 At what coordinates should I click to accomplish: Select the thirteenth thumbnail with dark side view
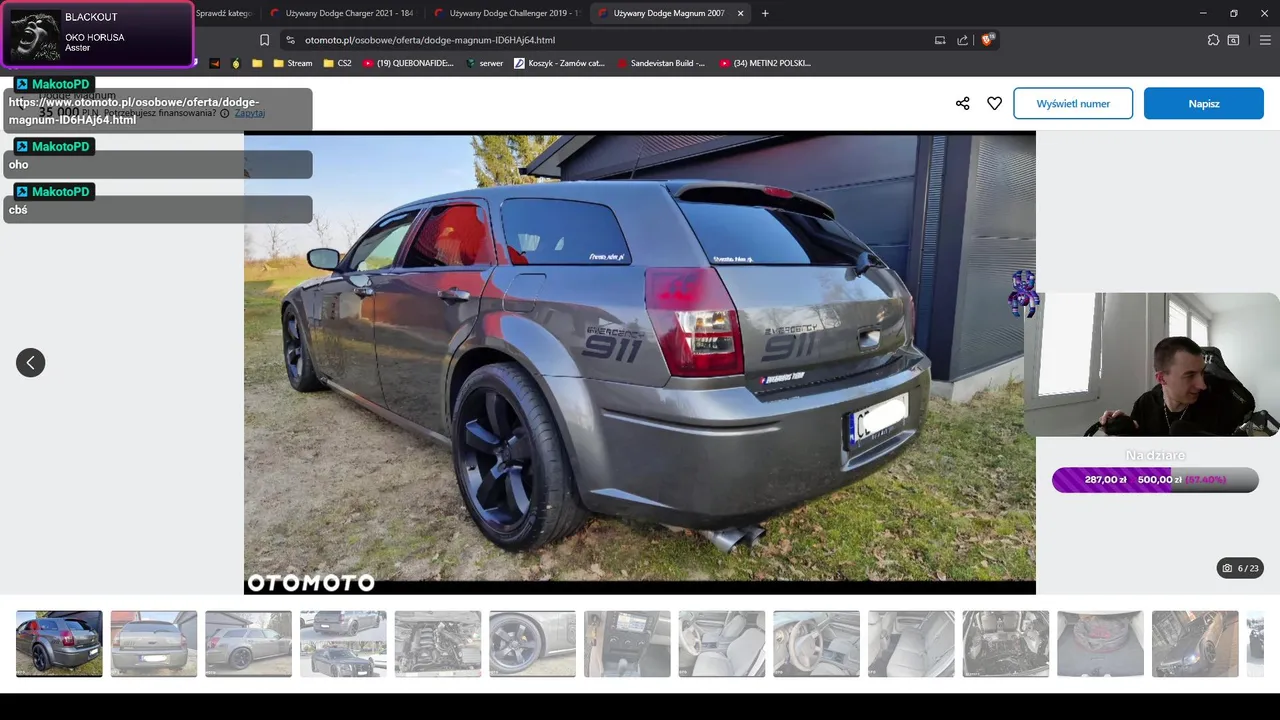pyautogui.click(x=1195, y=643)
